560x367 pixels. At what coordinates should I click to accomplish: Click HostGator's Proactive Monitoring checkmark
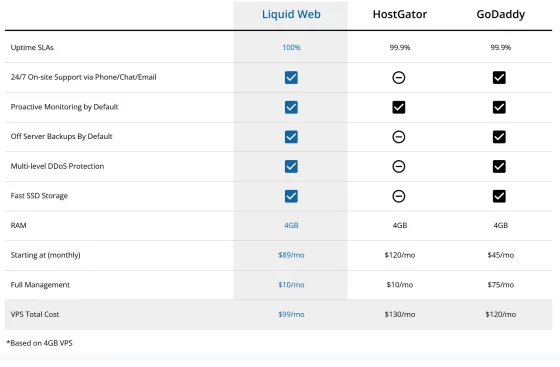399,107
